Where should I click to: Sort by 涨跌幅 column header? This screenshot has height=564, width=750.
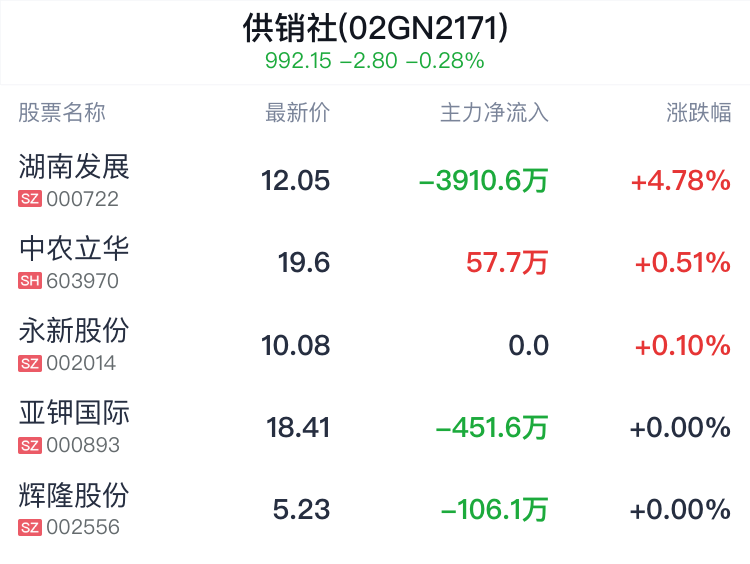[x=698, y=113]
